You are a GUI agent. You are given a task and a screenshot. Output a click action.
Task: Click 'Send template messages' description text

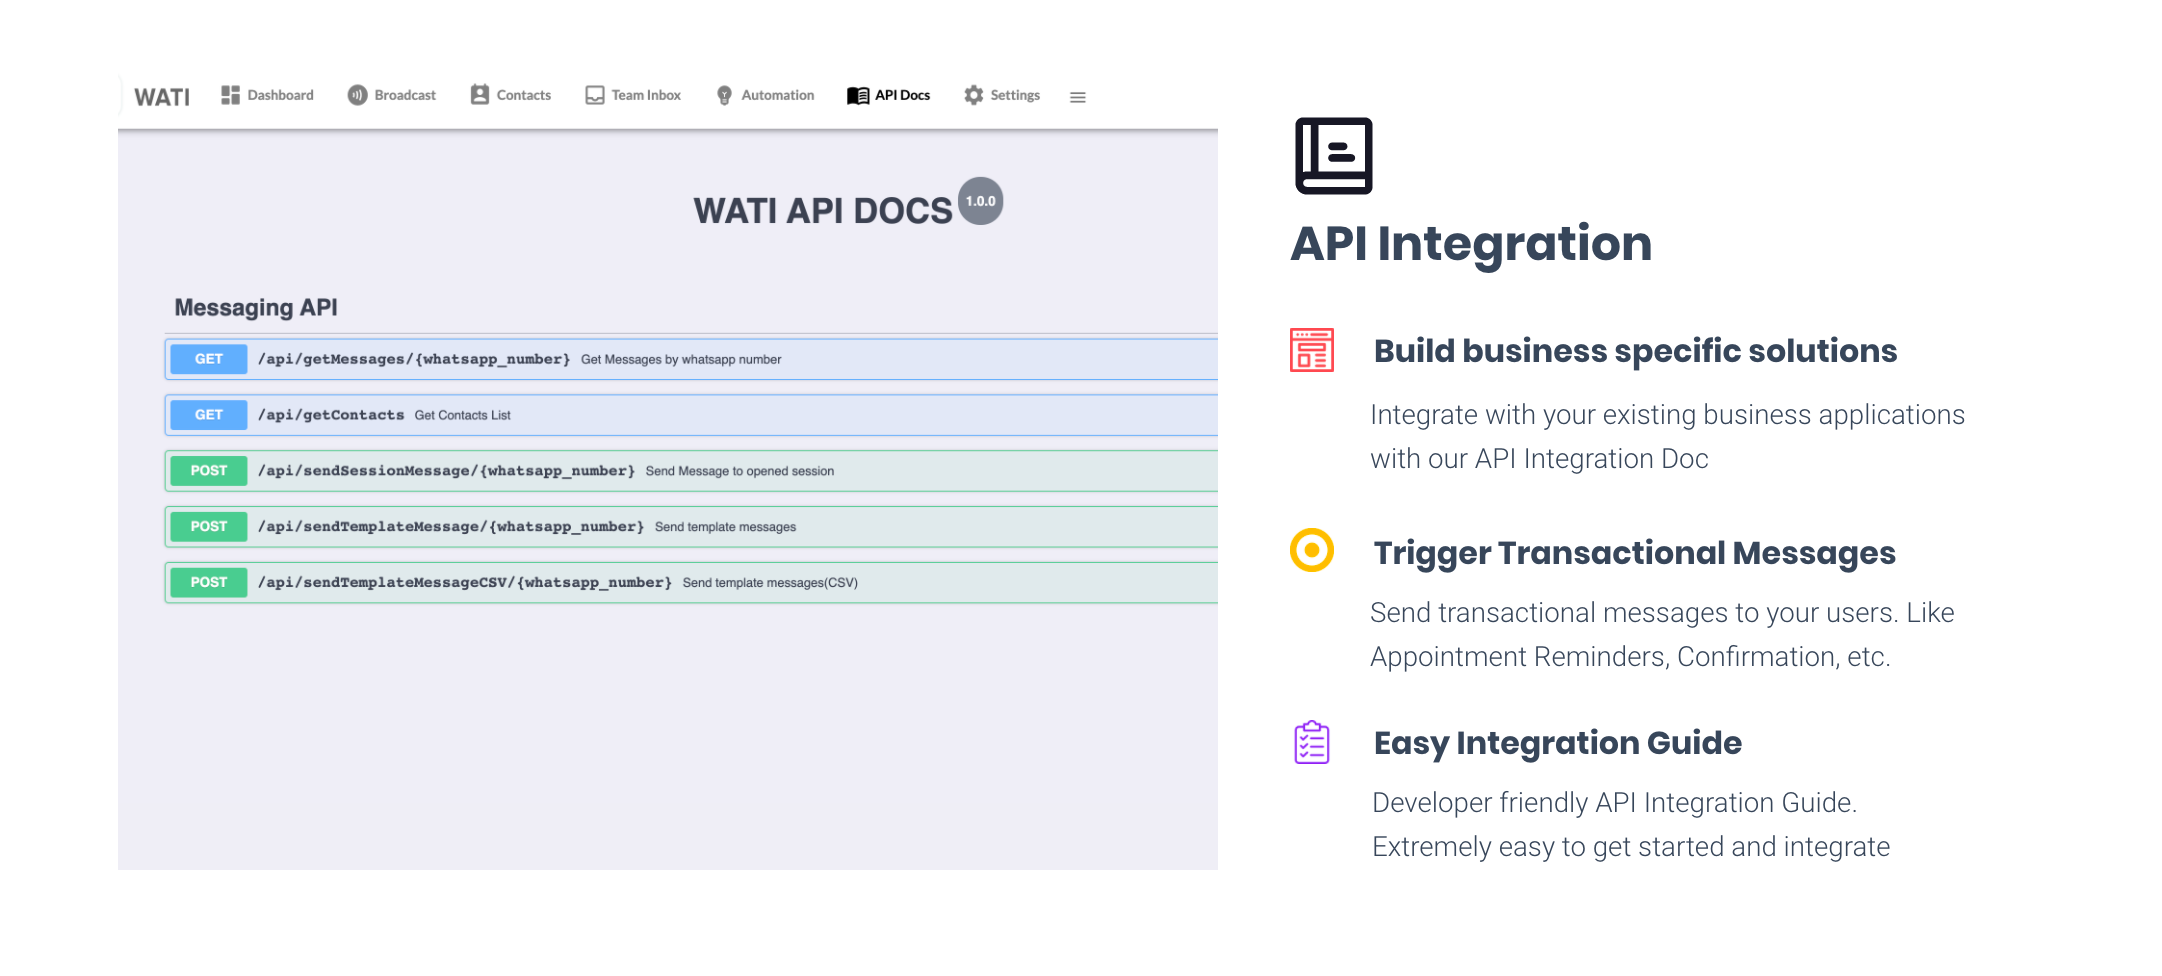pos(725,527)
